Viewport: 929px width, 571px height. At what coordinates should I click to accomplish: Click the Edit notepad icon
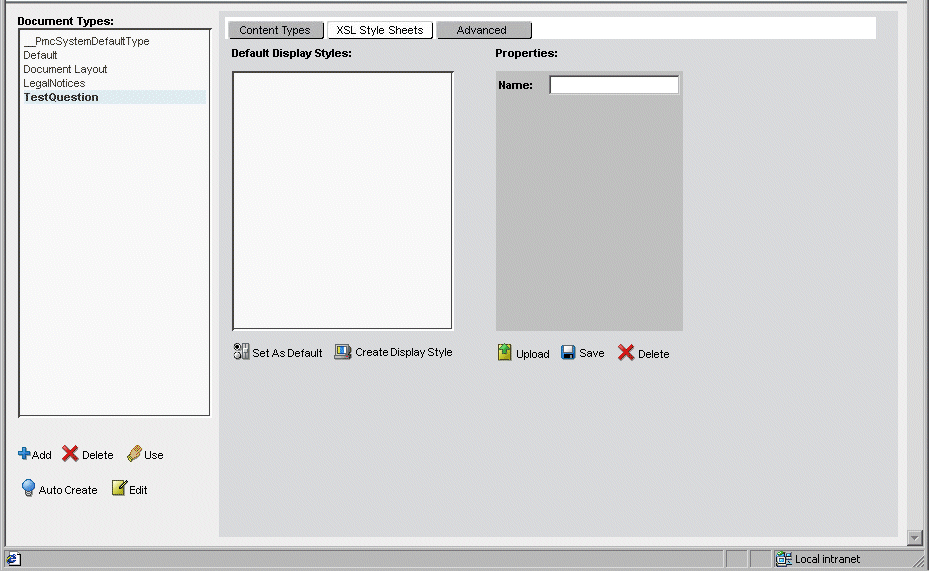(119, 489)
